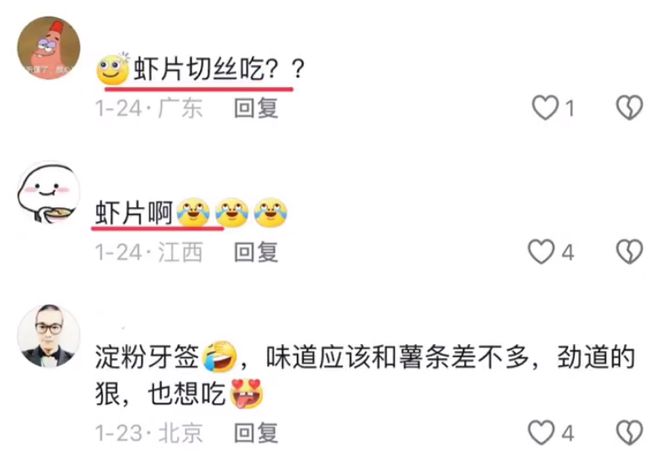Open the white cartoon blob avatar profile
This screenshot has height=464, width=660.
[x=48, y=192]
